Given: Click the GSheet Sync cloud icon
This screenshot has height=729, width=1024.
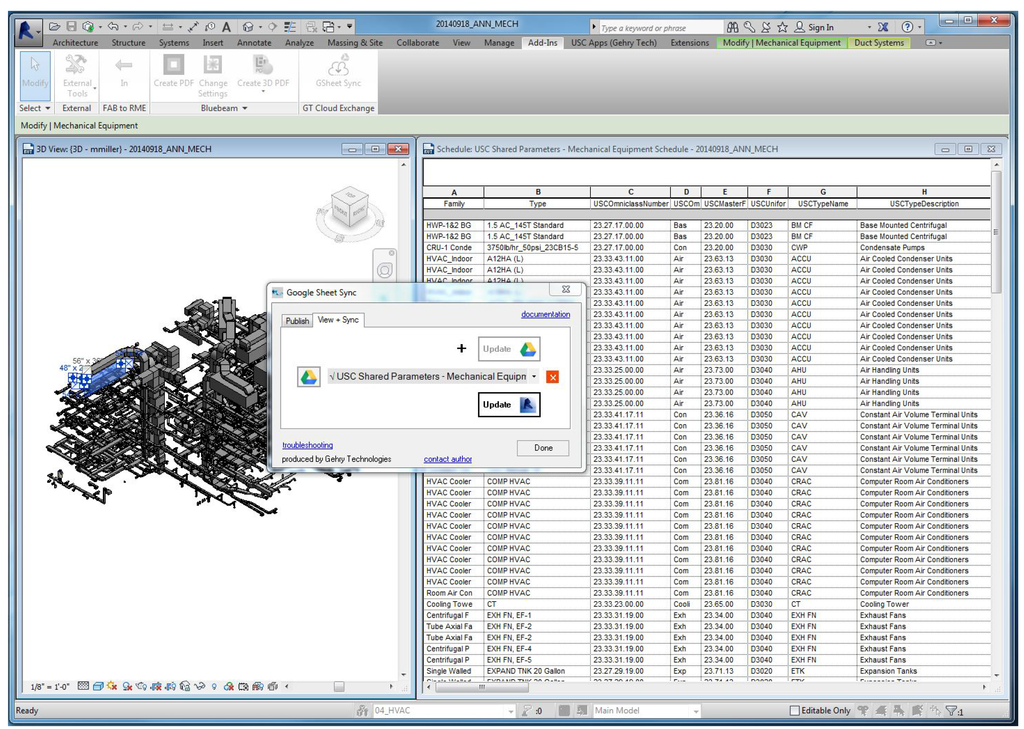Looking at the screenshot, I should click(338, 66).
